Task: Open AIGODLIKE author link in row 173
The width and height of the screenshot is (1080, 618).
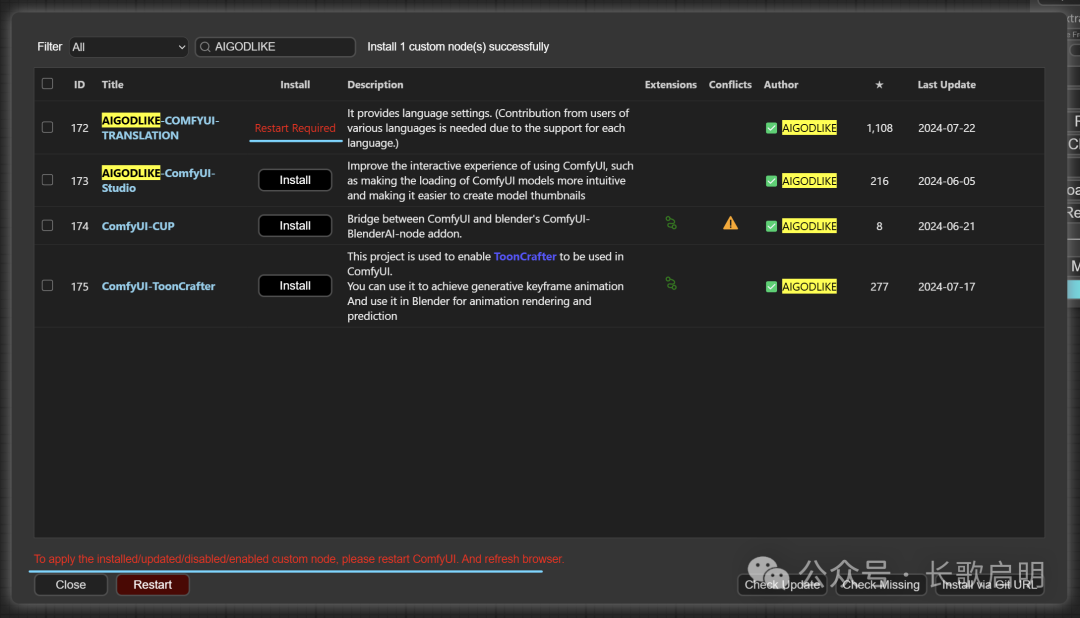Action: click(x=809, y=181)
